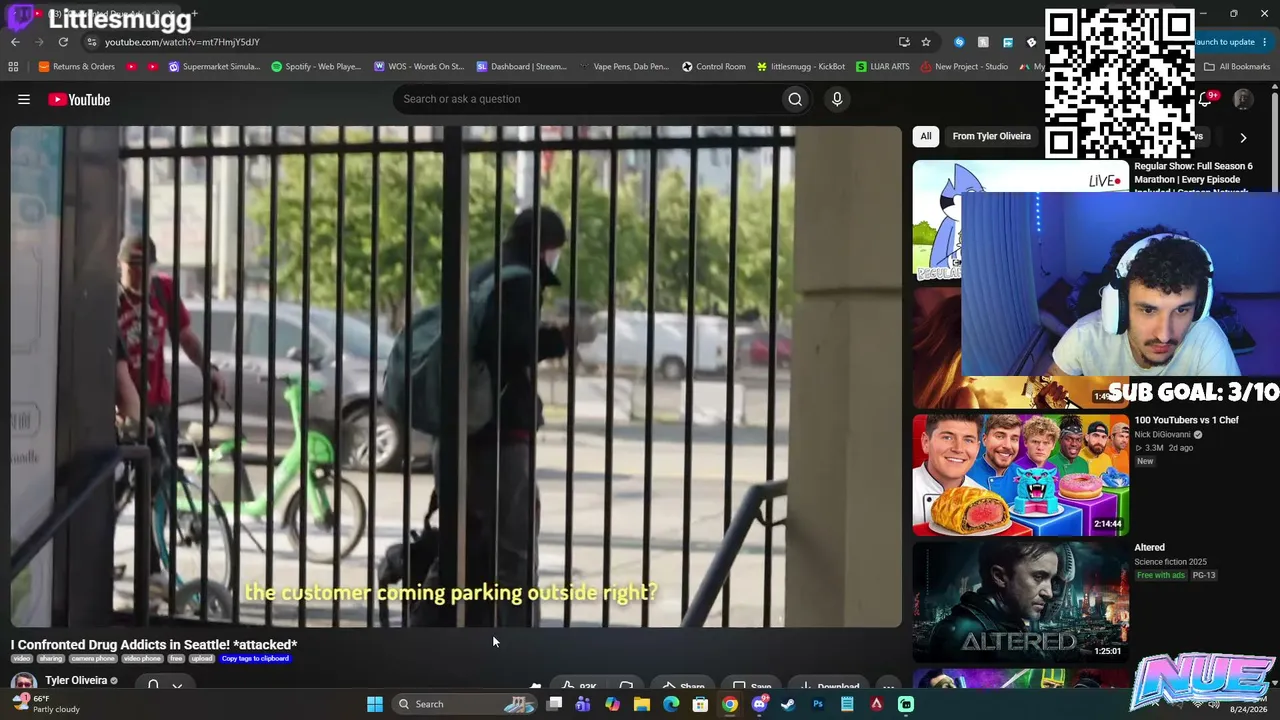Bookmark this page with the star icon
The height and width of the screenshot is (720, 1280).
[x=926, y=42]
